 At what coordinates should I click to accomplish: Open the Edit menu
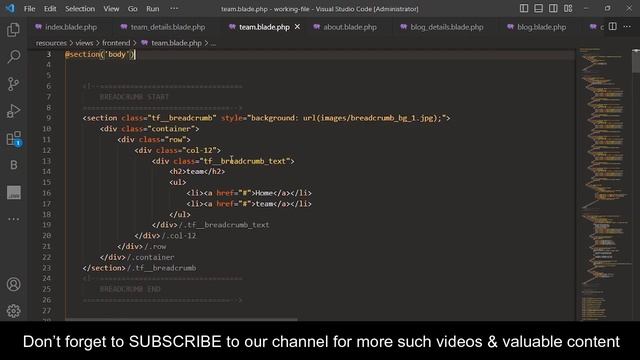[50, 9]
